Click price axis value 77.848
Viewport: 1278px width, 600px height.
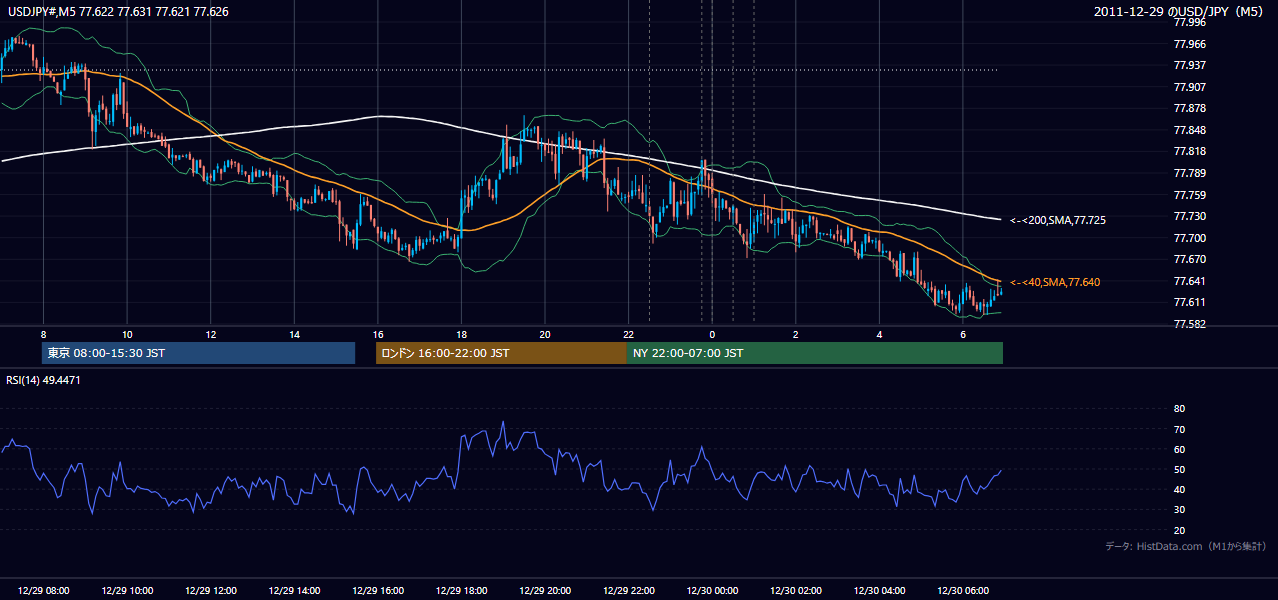pyautogui.click(x=1189, y=130)
